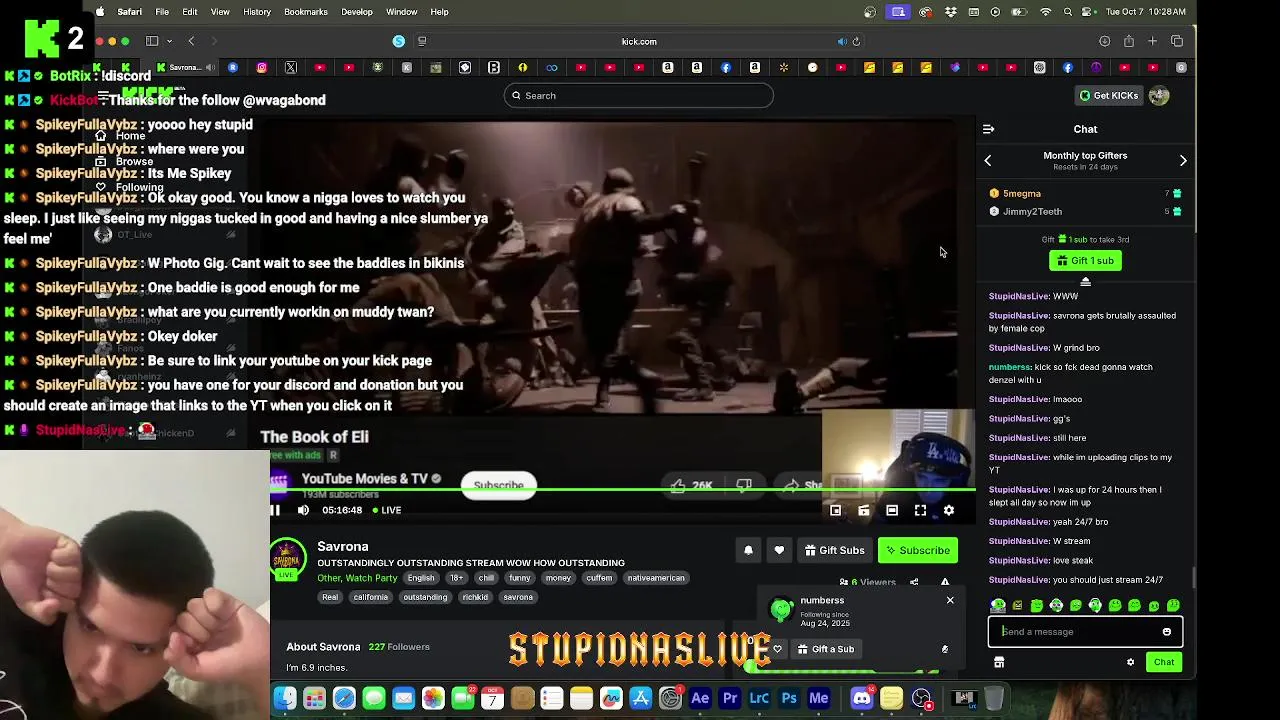Open the user profile avatar menu
The image size is (1280, 720).
(x=1159, y=96)
